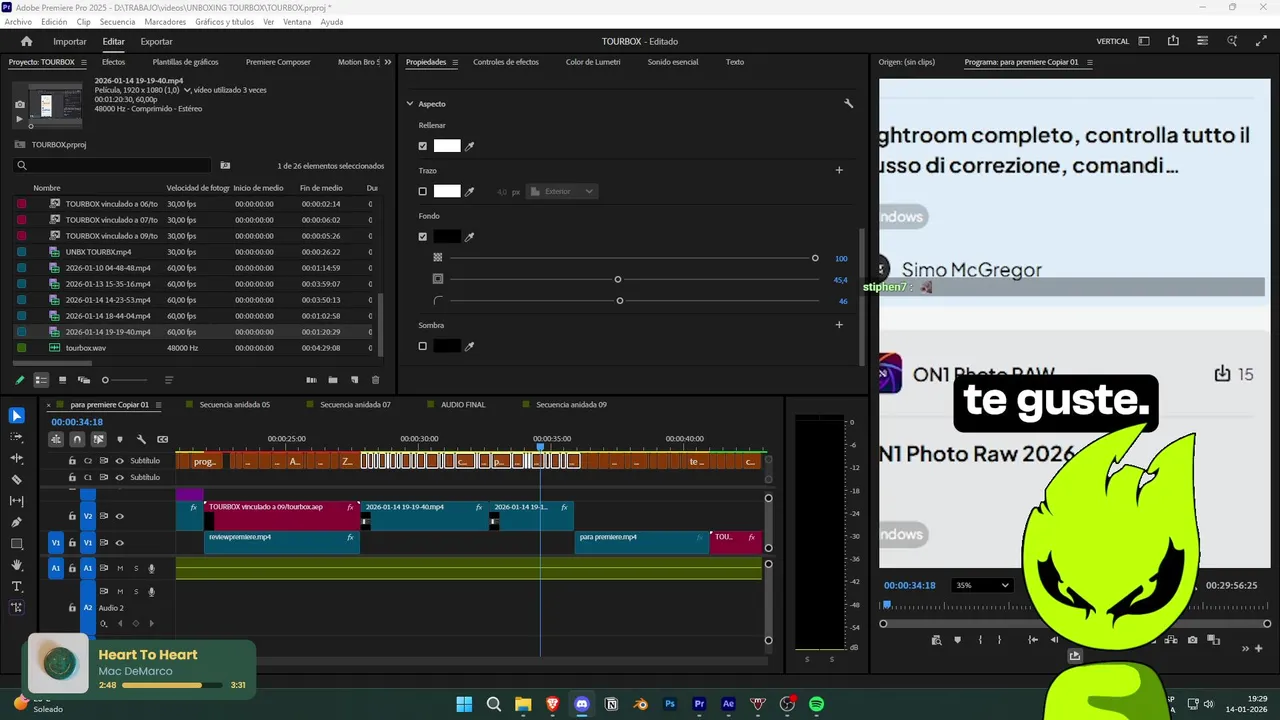Switch to the Color de Lumetri tab
1280x720 pixels.
593,62
